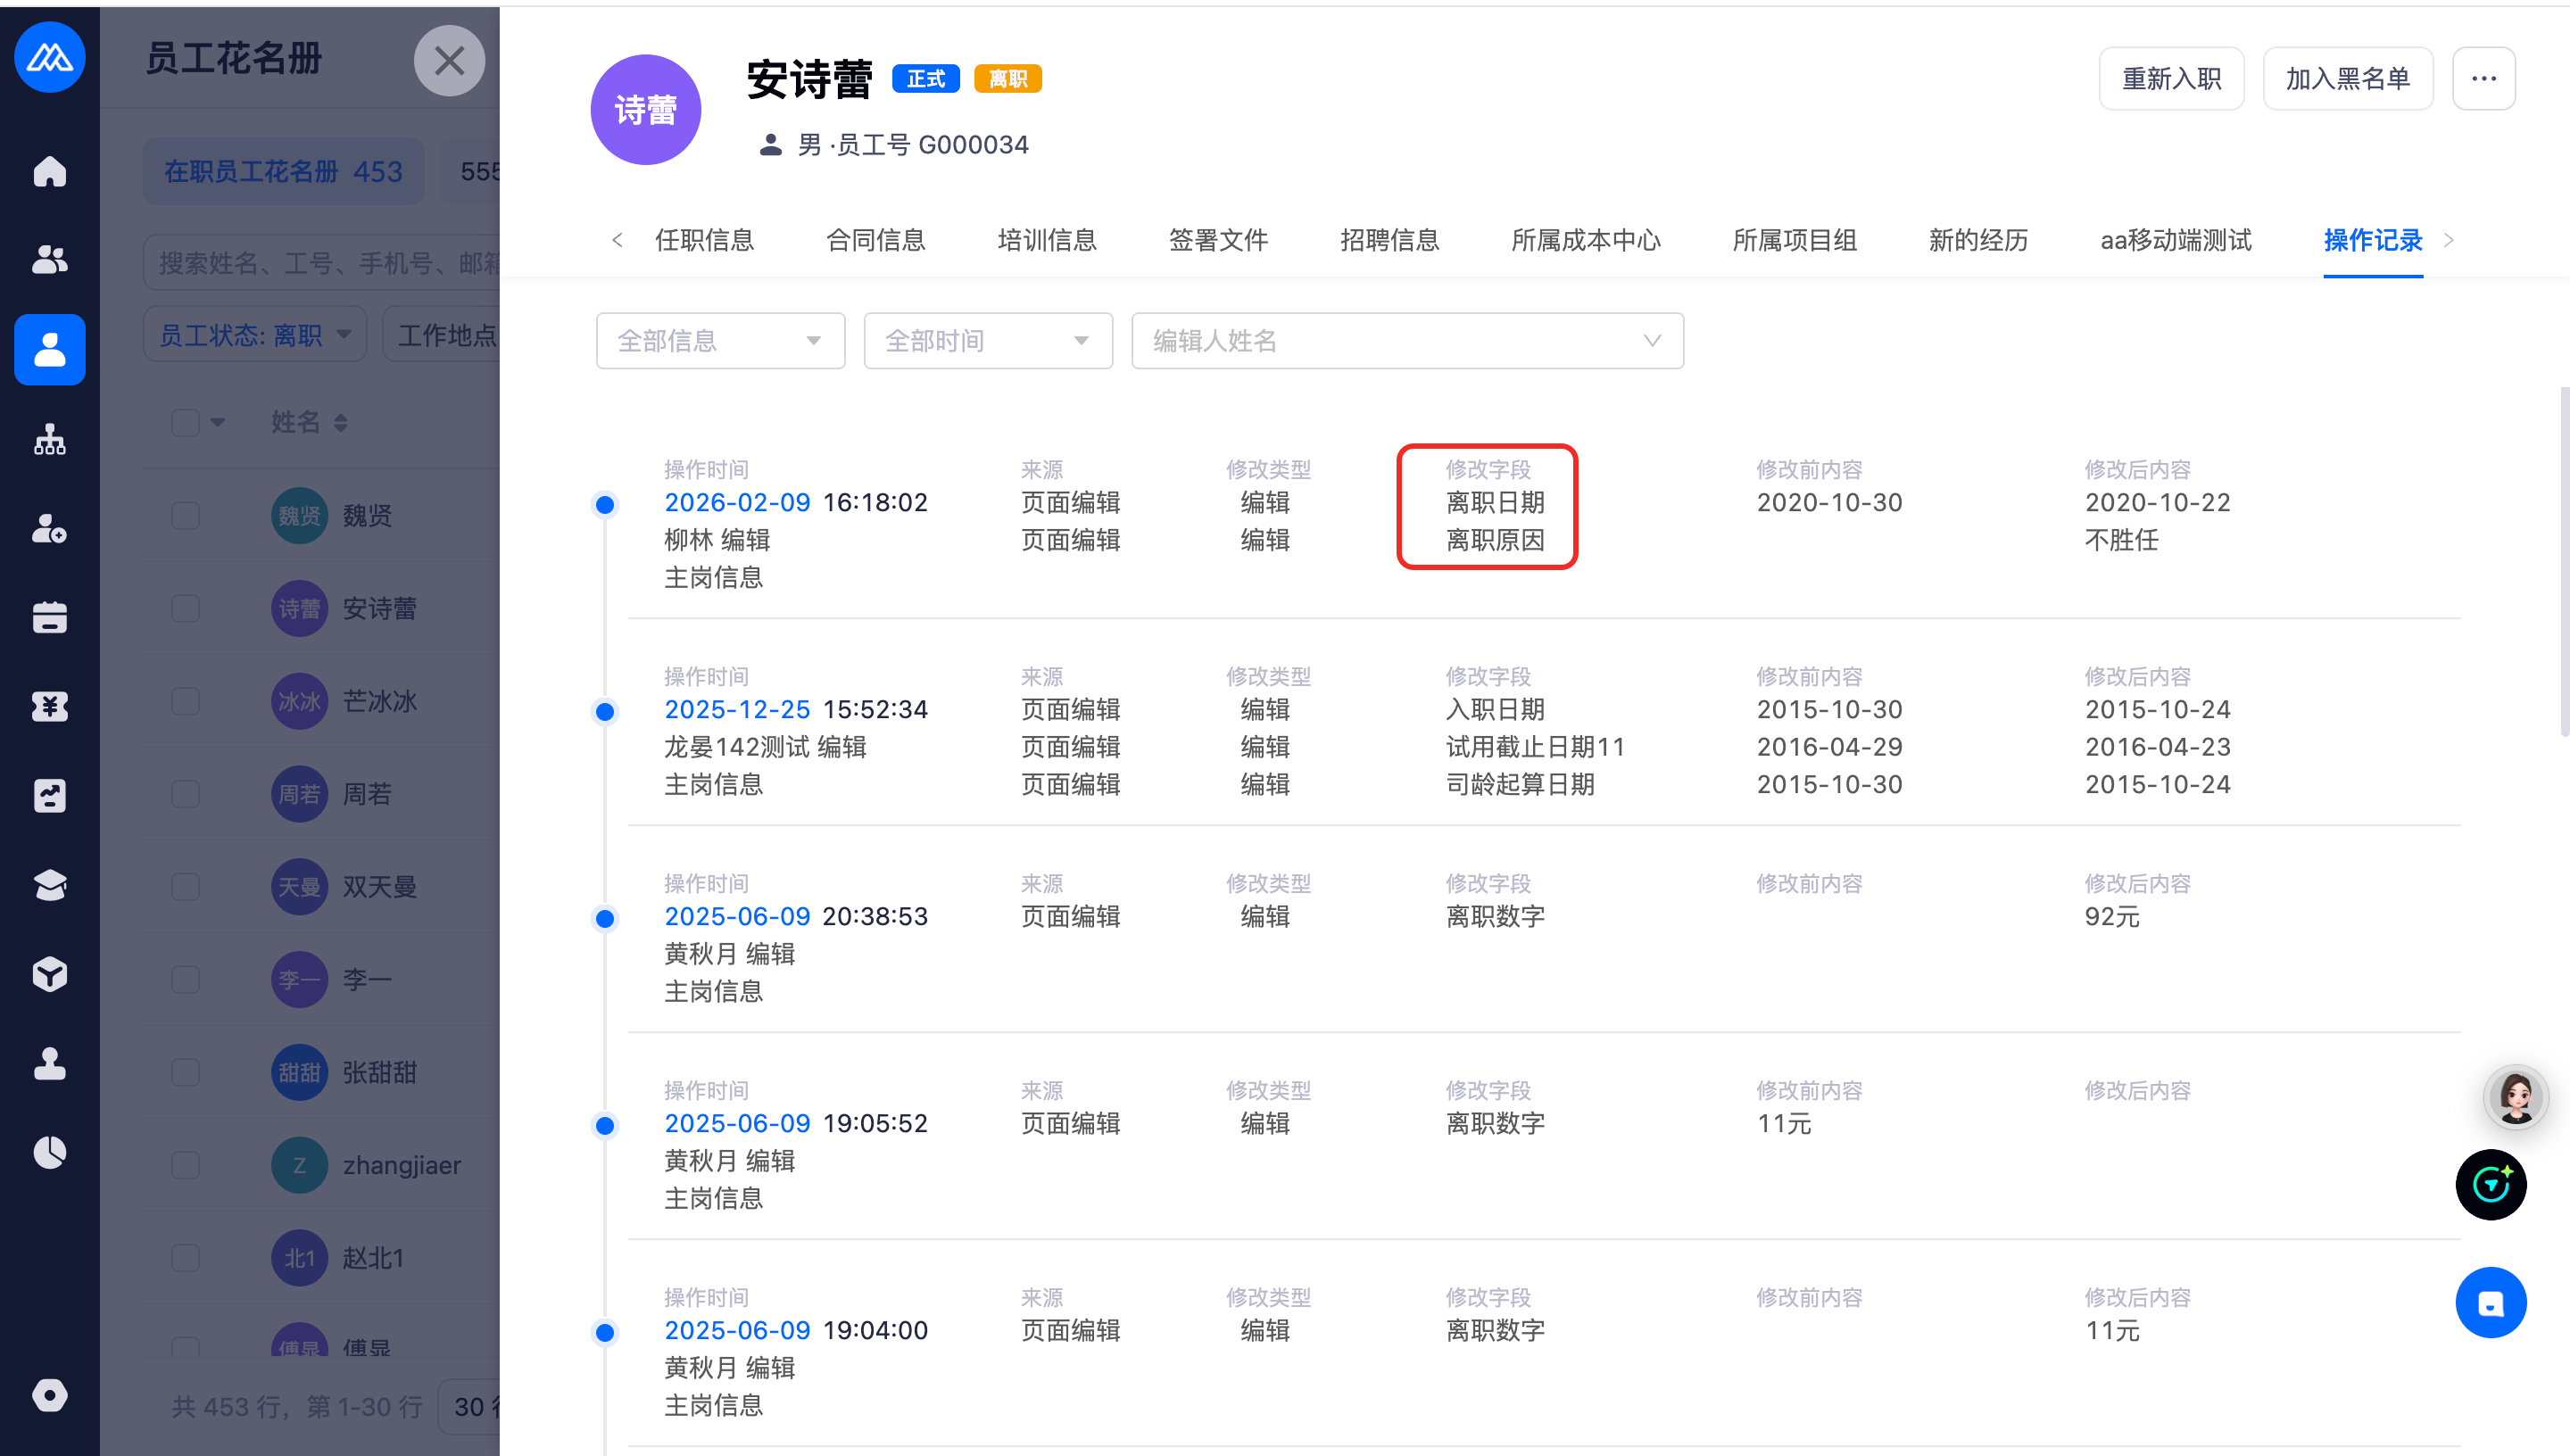Click the 重新入职 button
The image size is (2570, 1456).
[x=2170, y=79]
